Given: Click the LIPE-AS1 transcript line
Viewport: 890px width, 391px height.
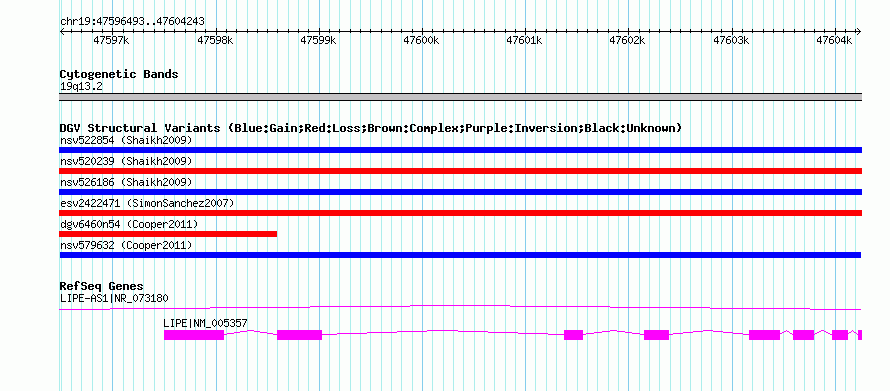Looking at the screenshot, I should (460, 308).
